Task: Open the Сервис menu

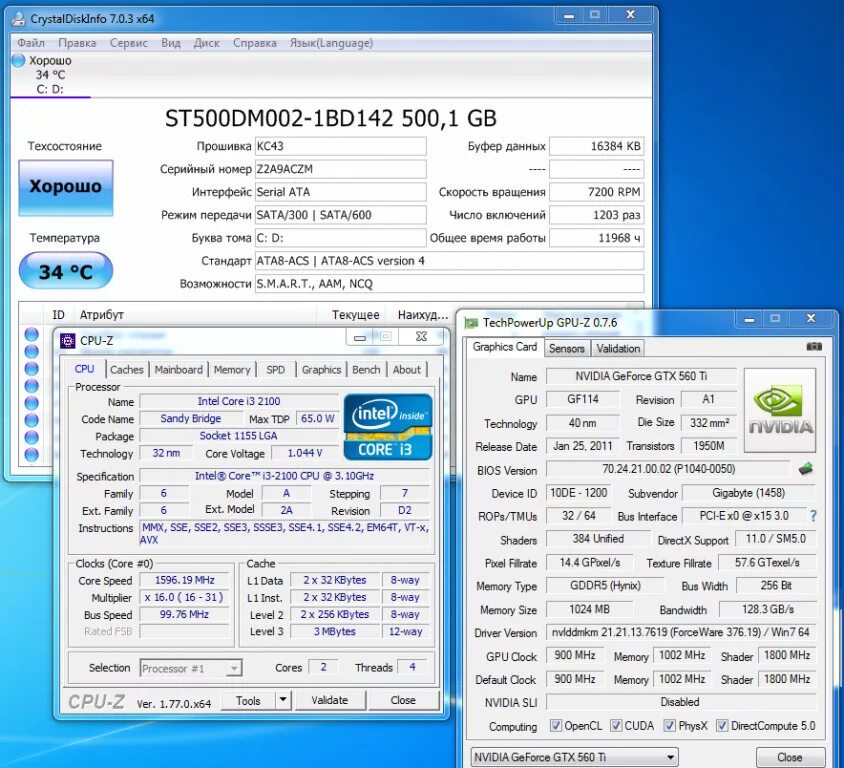Action: [129, 43]
